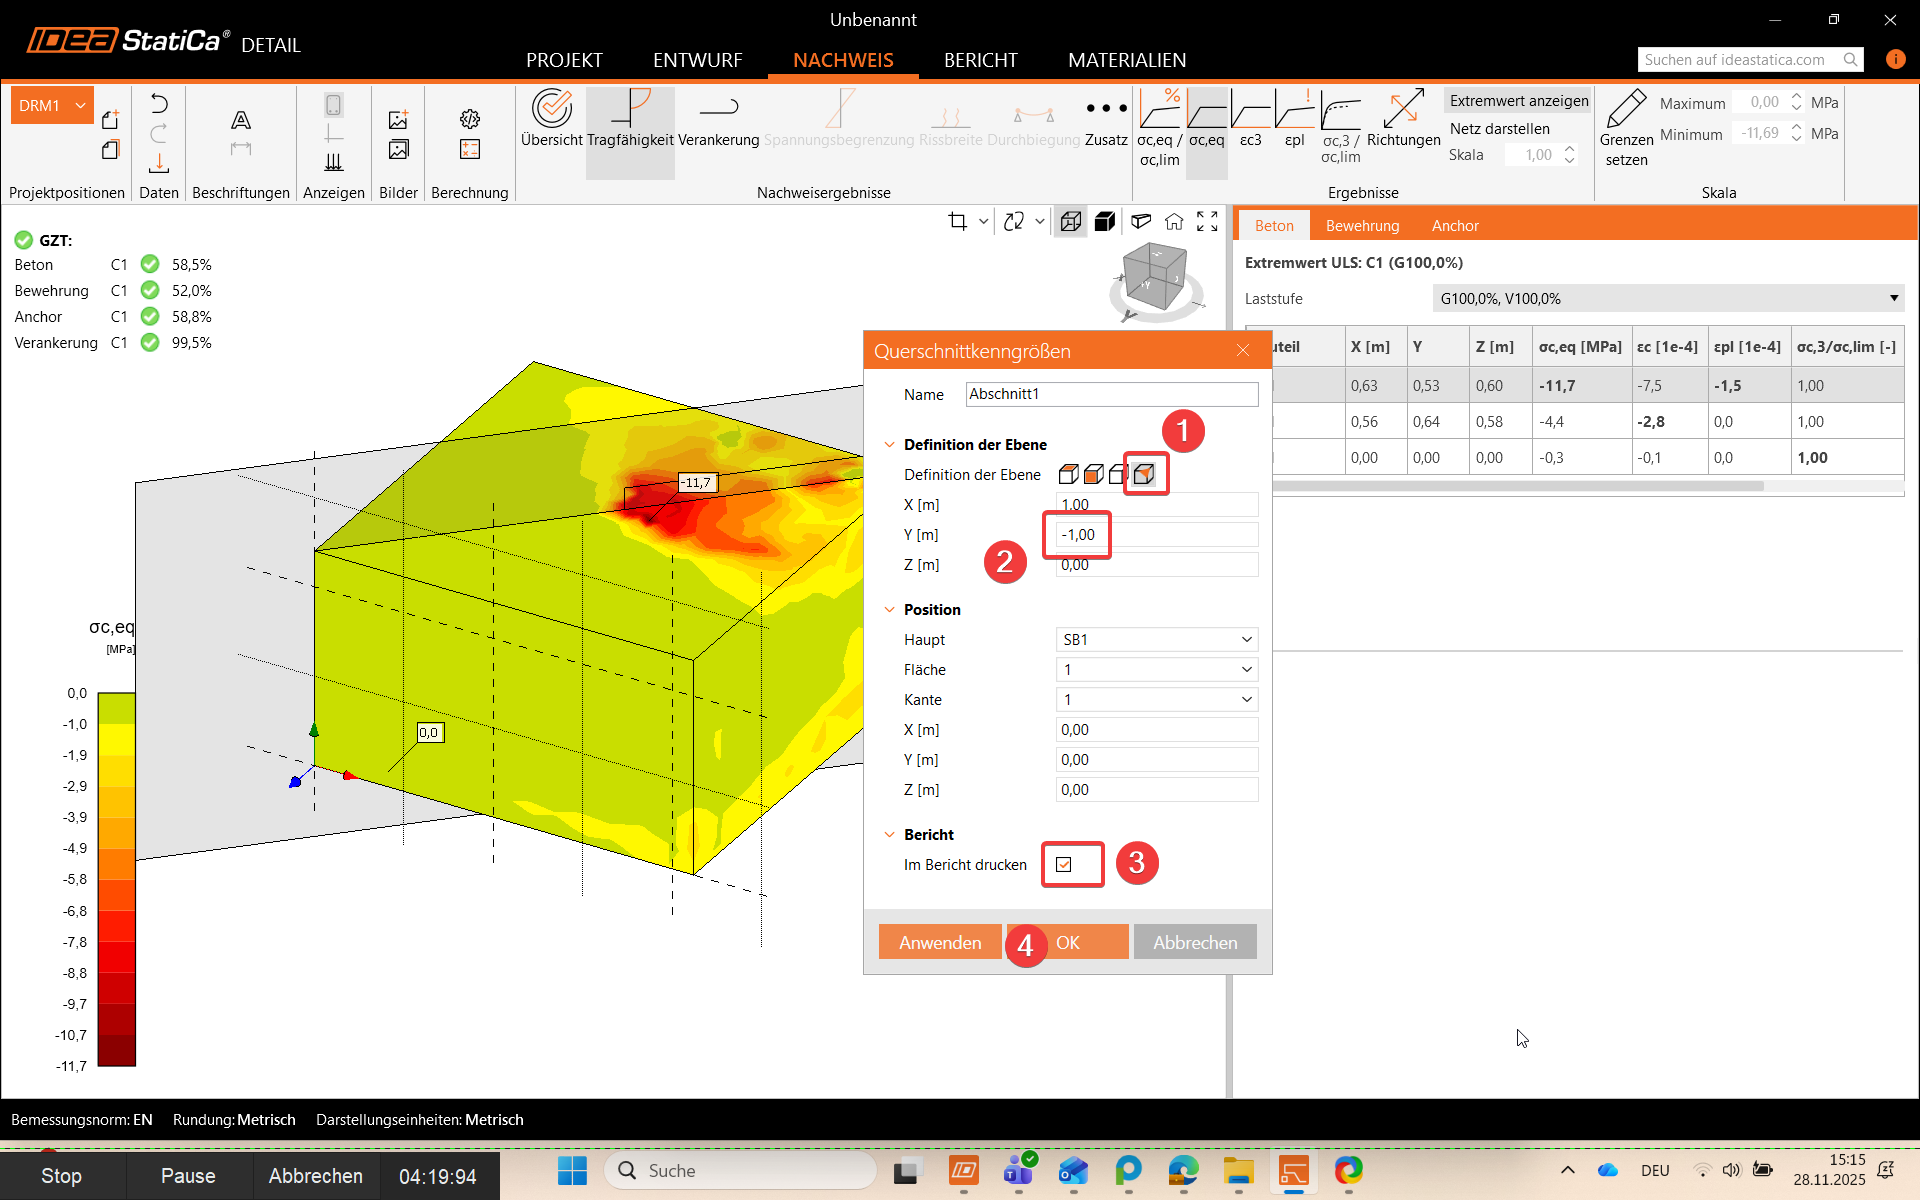Image resolution: width=1920 pixels, height=1200 pixels.
Task: Switch to solid black cube view
Action: tap(1105, 221)
